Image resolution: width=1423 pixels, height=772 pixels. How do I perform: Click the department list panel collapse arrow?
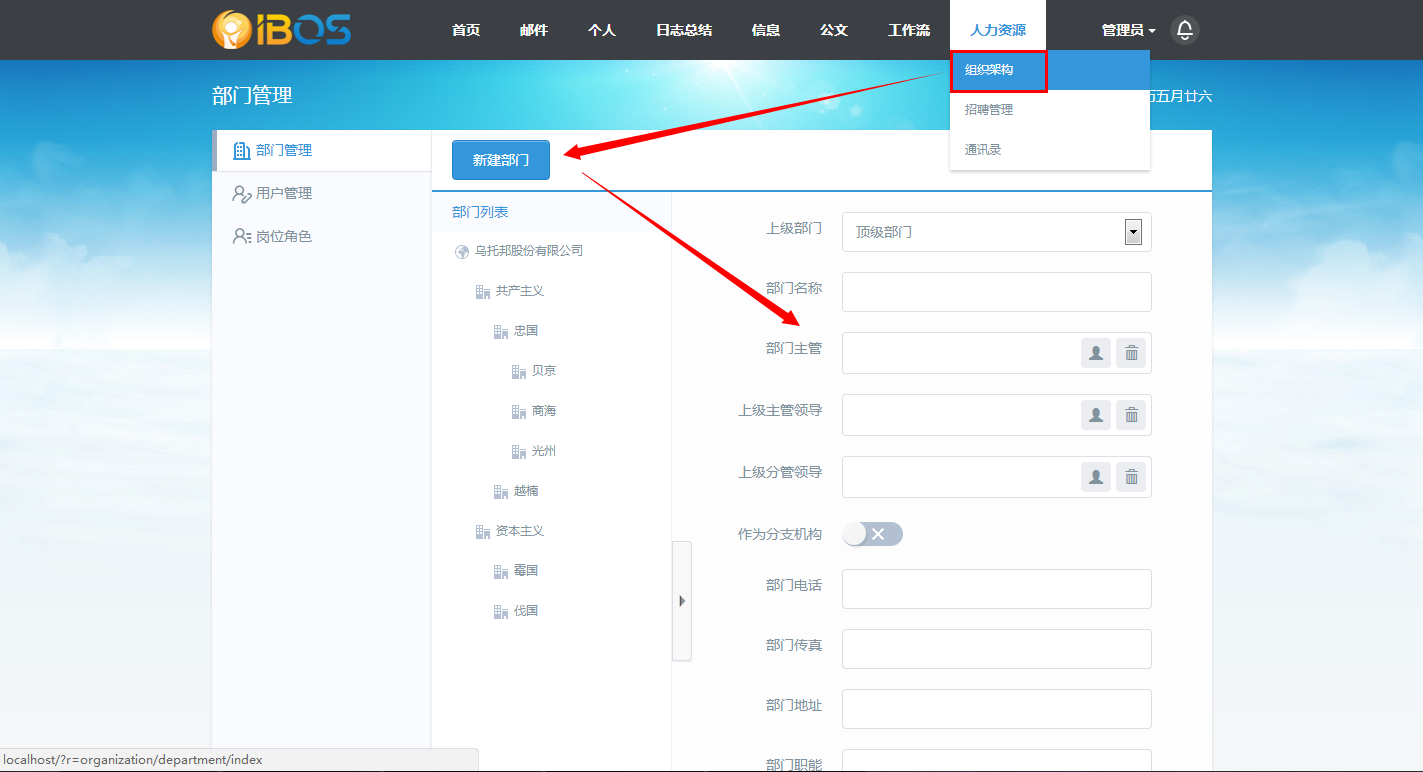click(x=682, y=601)
